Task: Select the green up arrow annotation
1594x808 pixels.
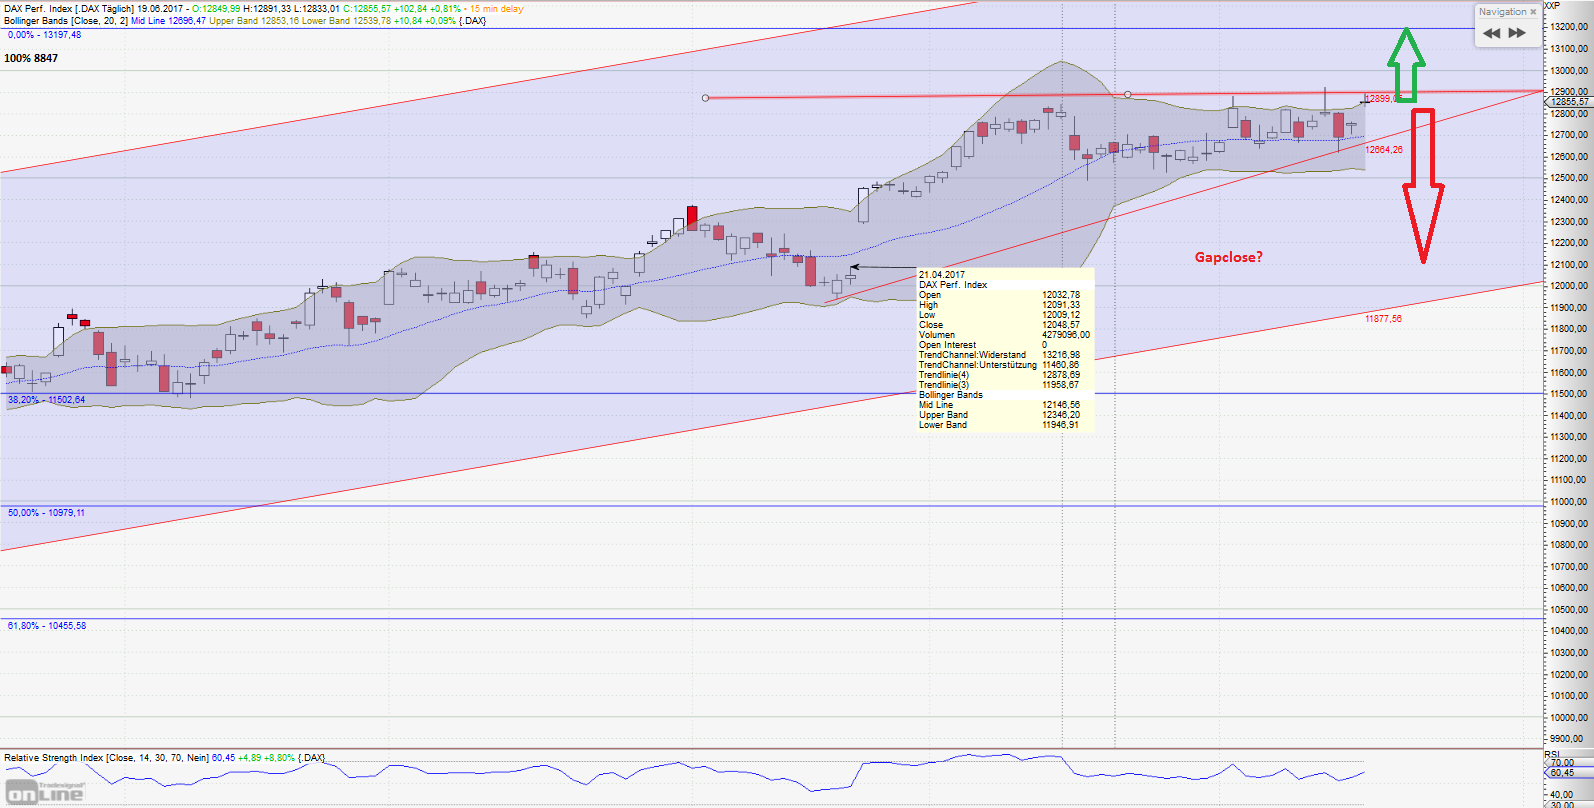Action: click(x=1406, y=63)
